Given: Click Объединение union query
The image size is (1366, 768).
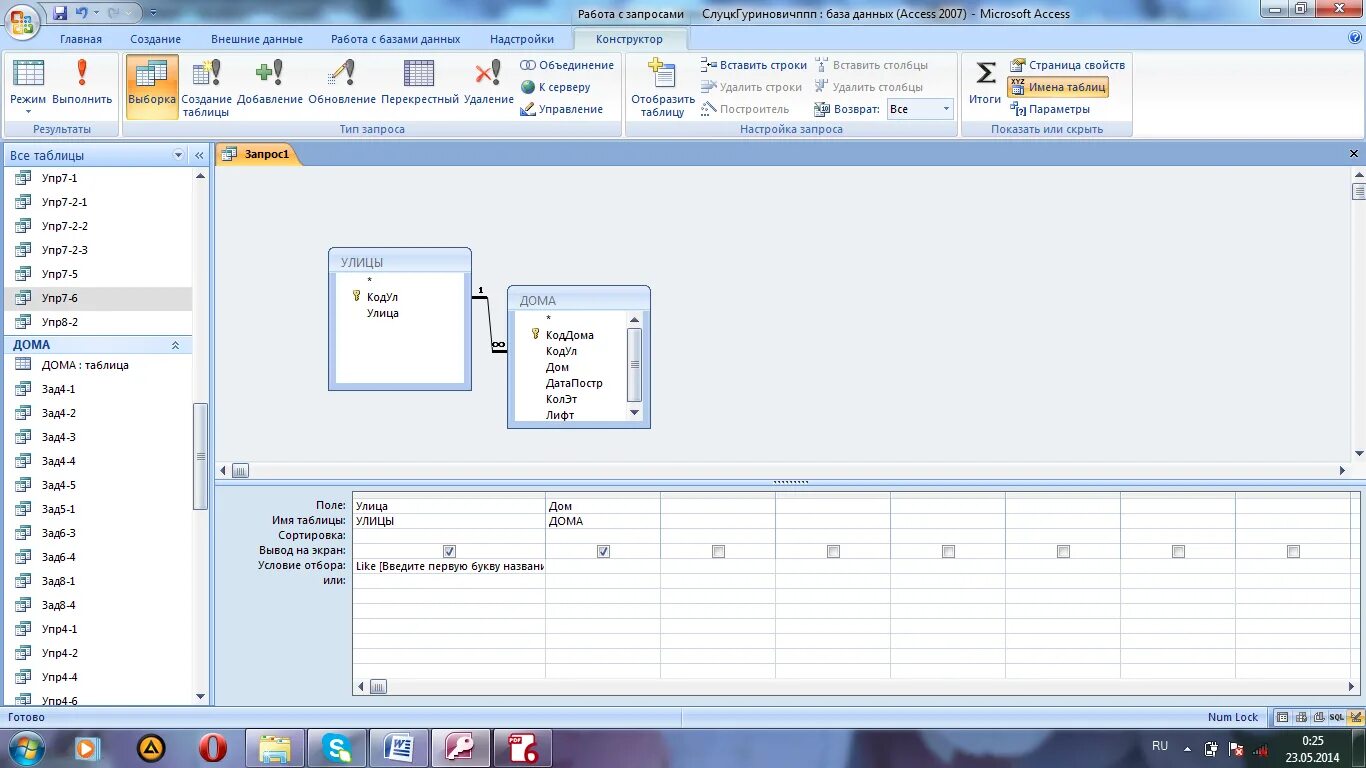Looking at the screenshot, I should pos(567,65).
